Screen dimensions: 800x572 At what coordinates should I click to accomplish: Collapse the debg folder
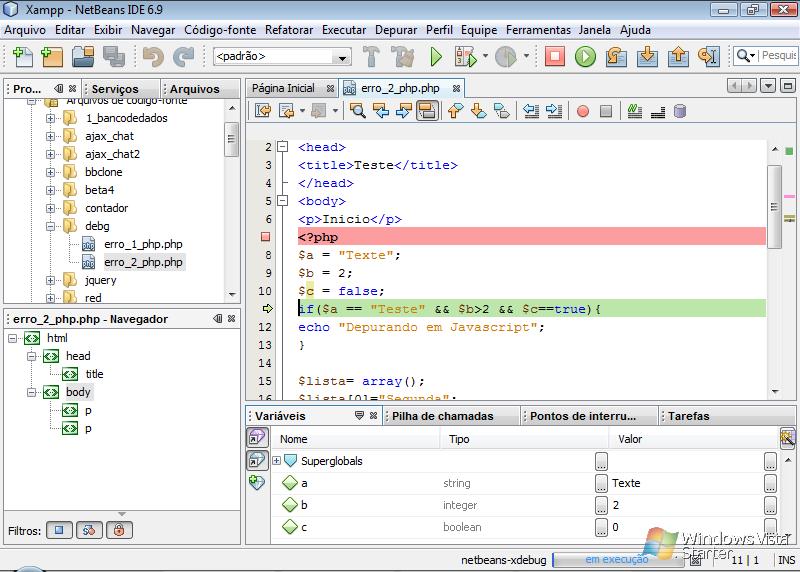click(50, 226)
